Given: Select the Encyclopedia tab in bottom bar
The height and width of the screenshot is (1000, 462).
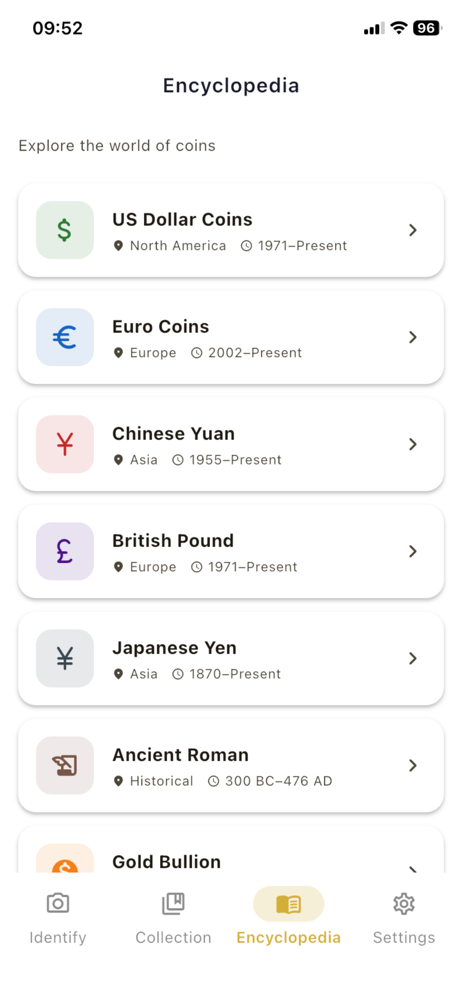Looking at the screenshot, I should [288, 916].
